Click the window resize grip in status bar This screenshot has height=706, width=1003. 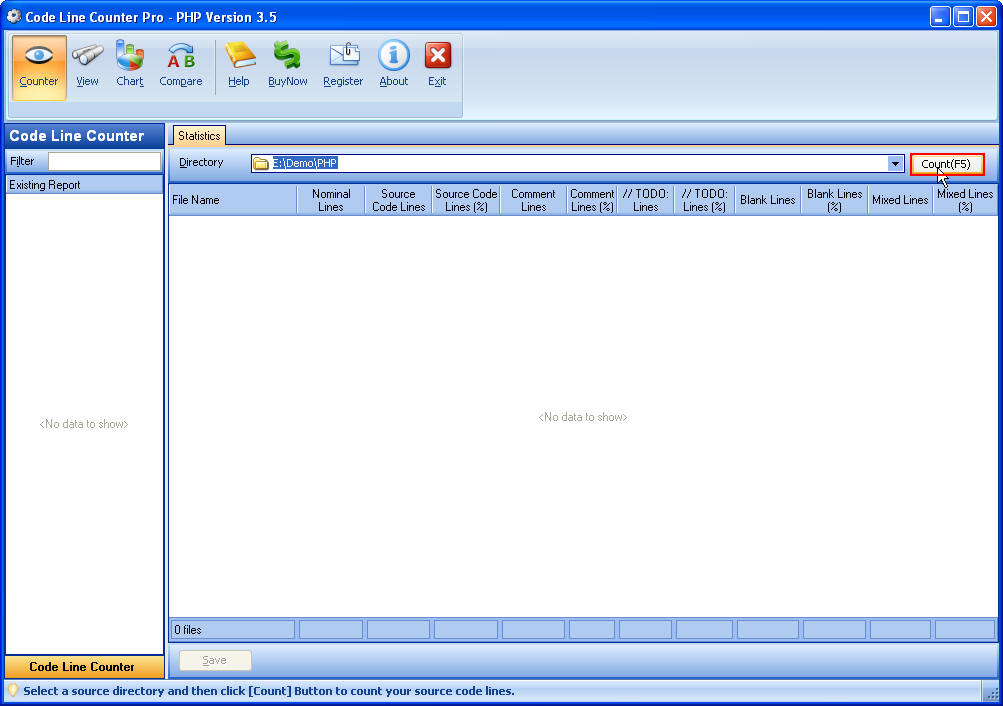991,693
